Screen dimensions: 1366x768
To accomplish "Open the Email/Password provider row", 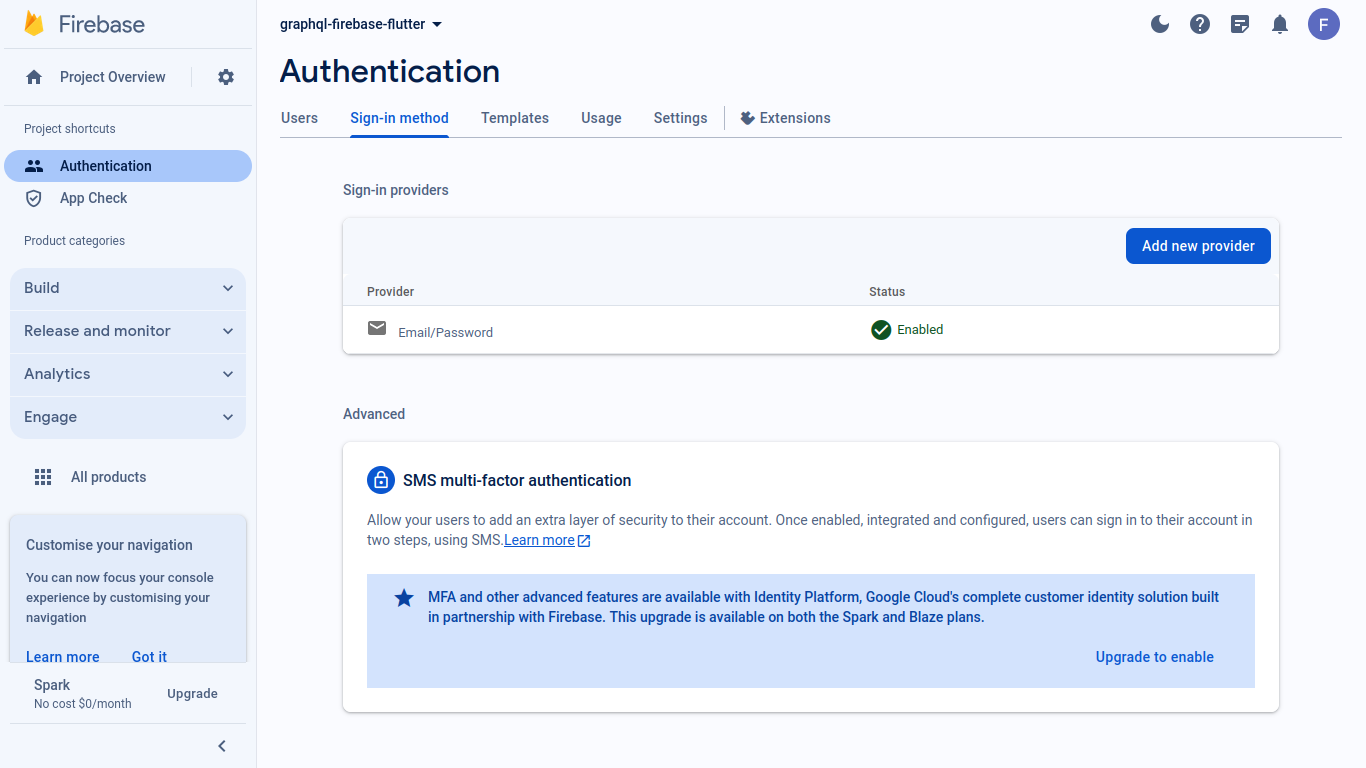I will click(x=811, y=330).
